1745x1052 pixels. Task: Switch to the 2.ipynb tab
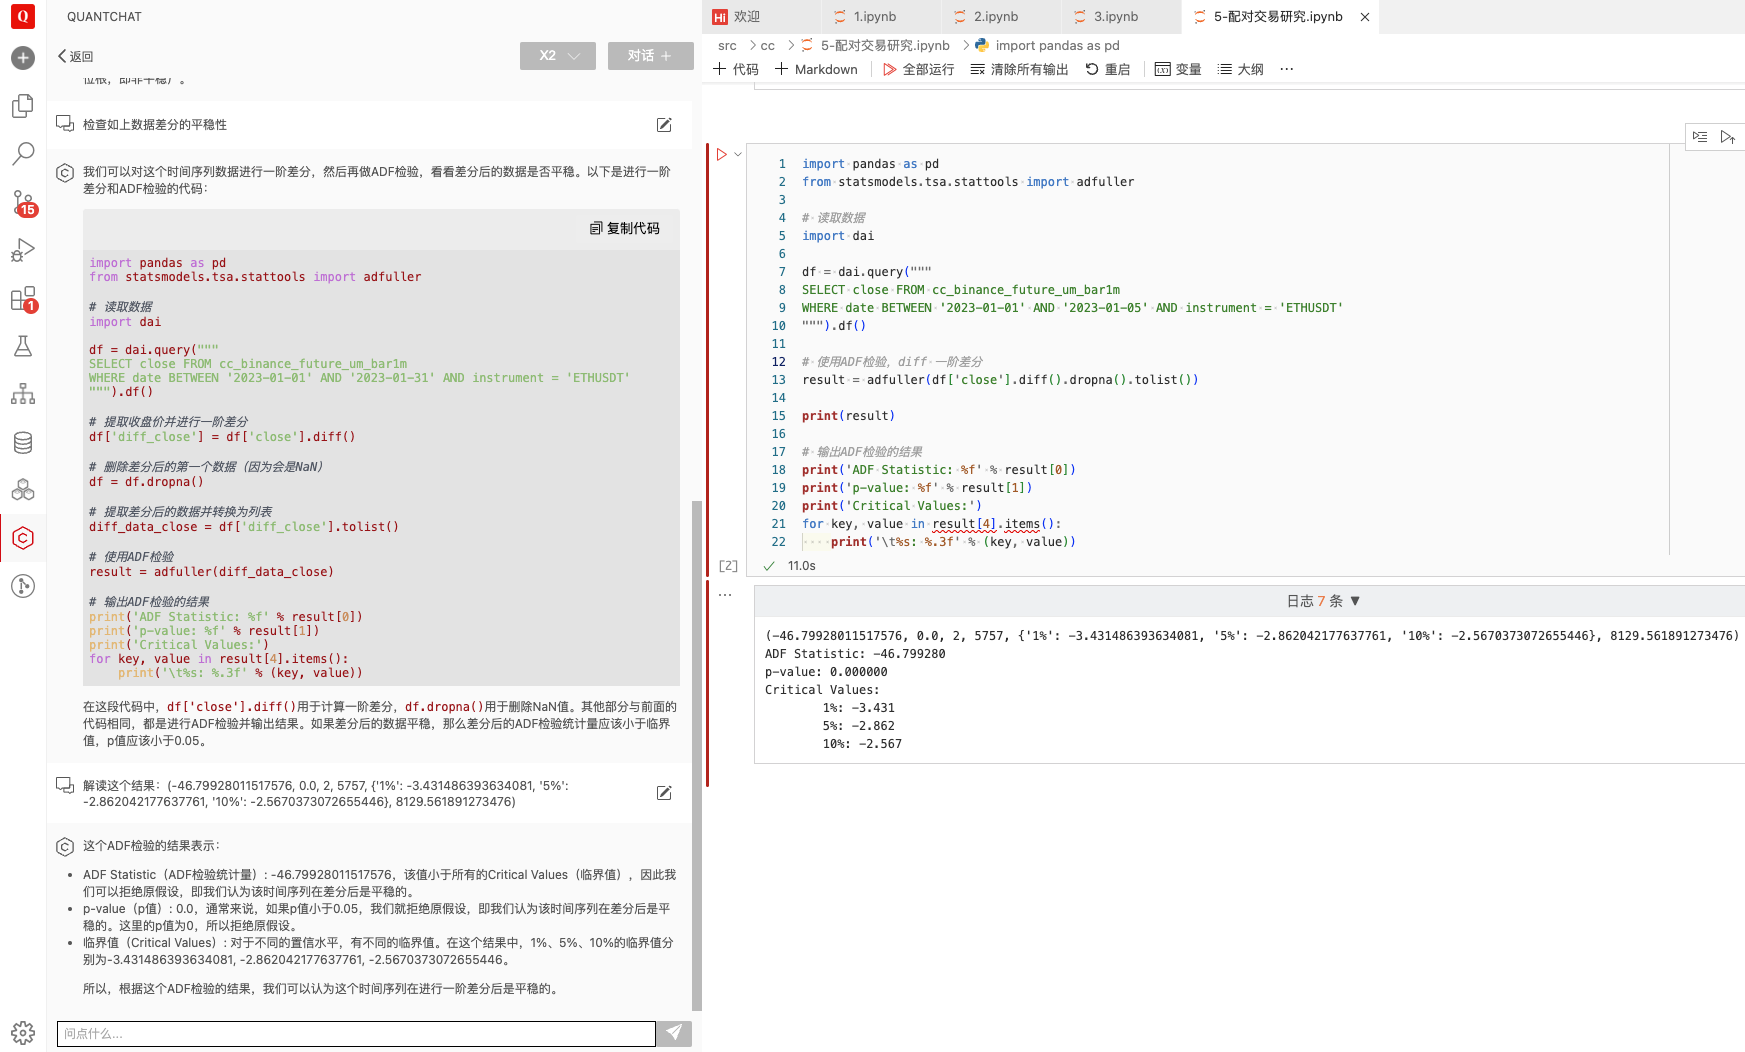coord(995,17)
